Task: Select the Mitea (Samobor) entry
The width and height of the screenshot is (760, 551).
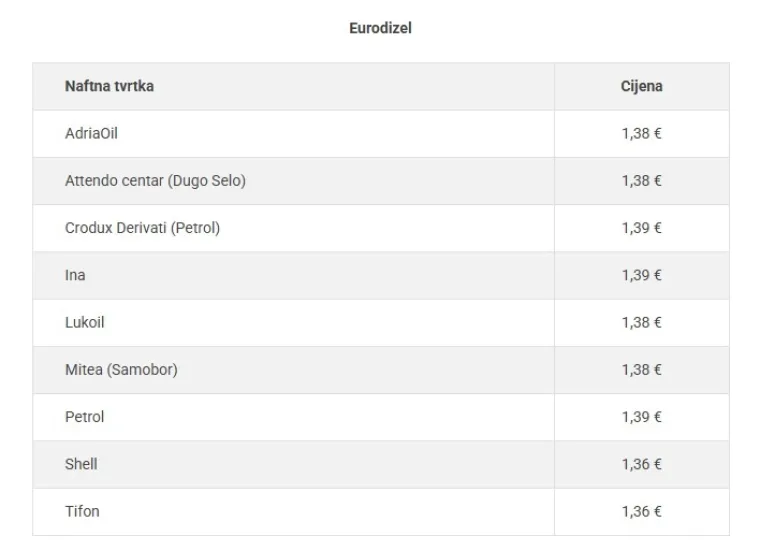Action: (x=121, y=370)
